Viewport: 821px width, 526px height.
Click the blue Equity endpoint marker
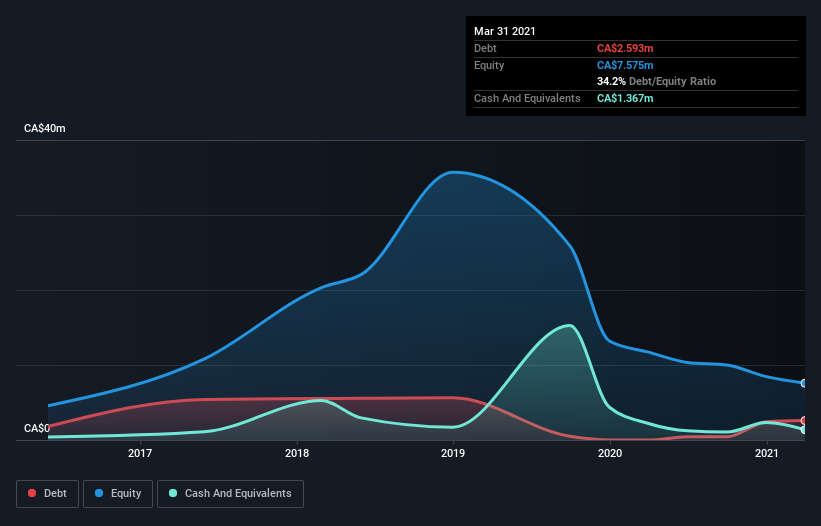coord(804,383)
